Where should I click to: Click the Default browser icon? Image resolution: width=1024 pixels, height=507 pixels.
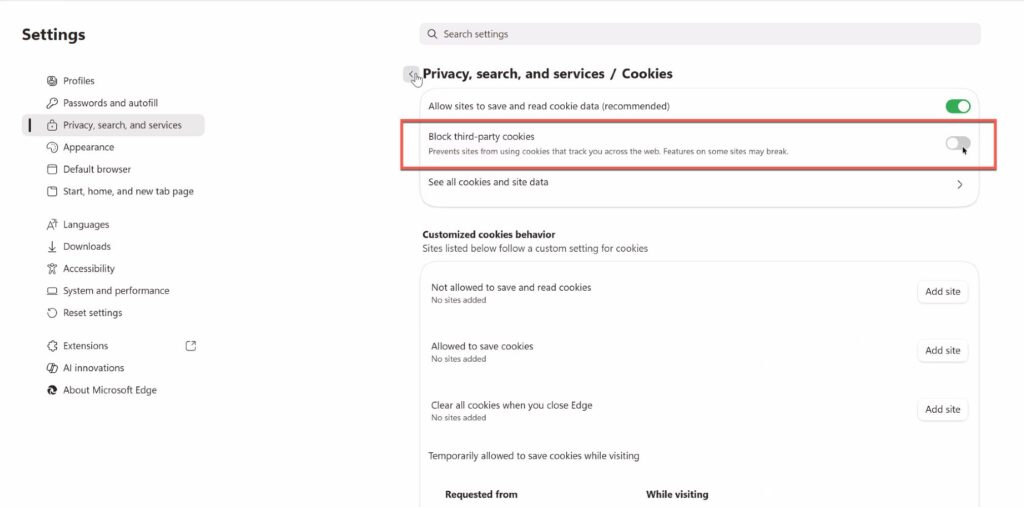(52, 169)
